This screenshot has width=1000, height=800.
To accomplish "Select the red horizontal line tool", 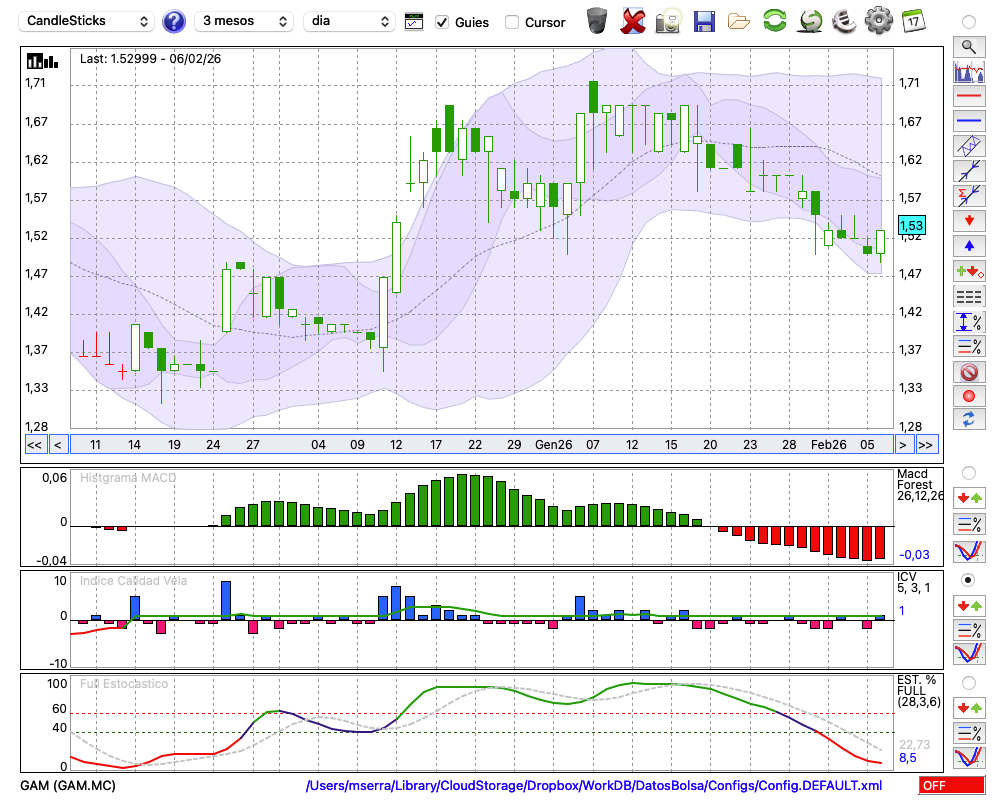I will point(968,97).
